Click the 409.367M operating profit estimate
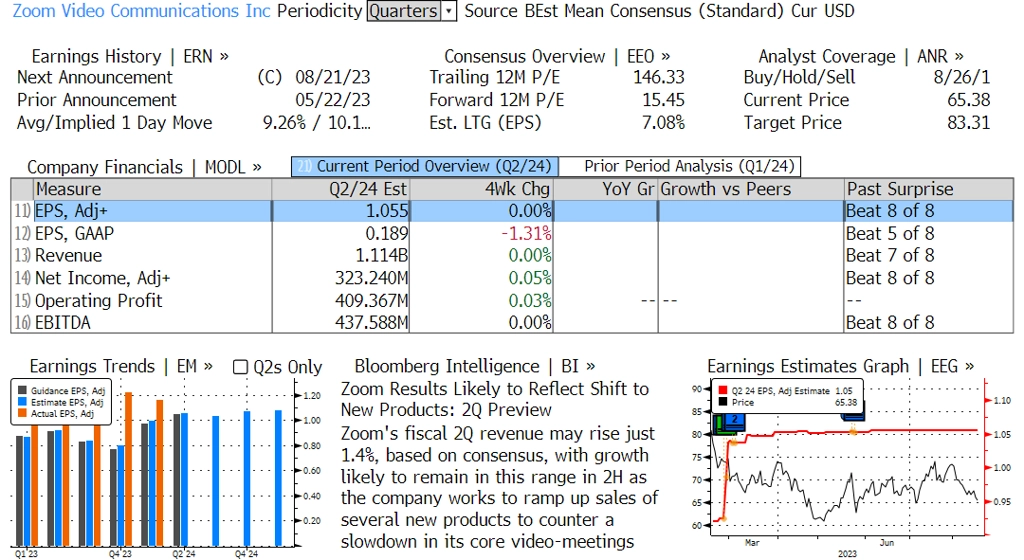1024x560 pixels. tap(371, 300)
